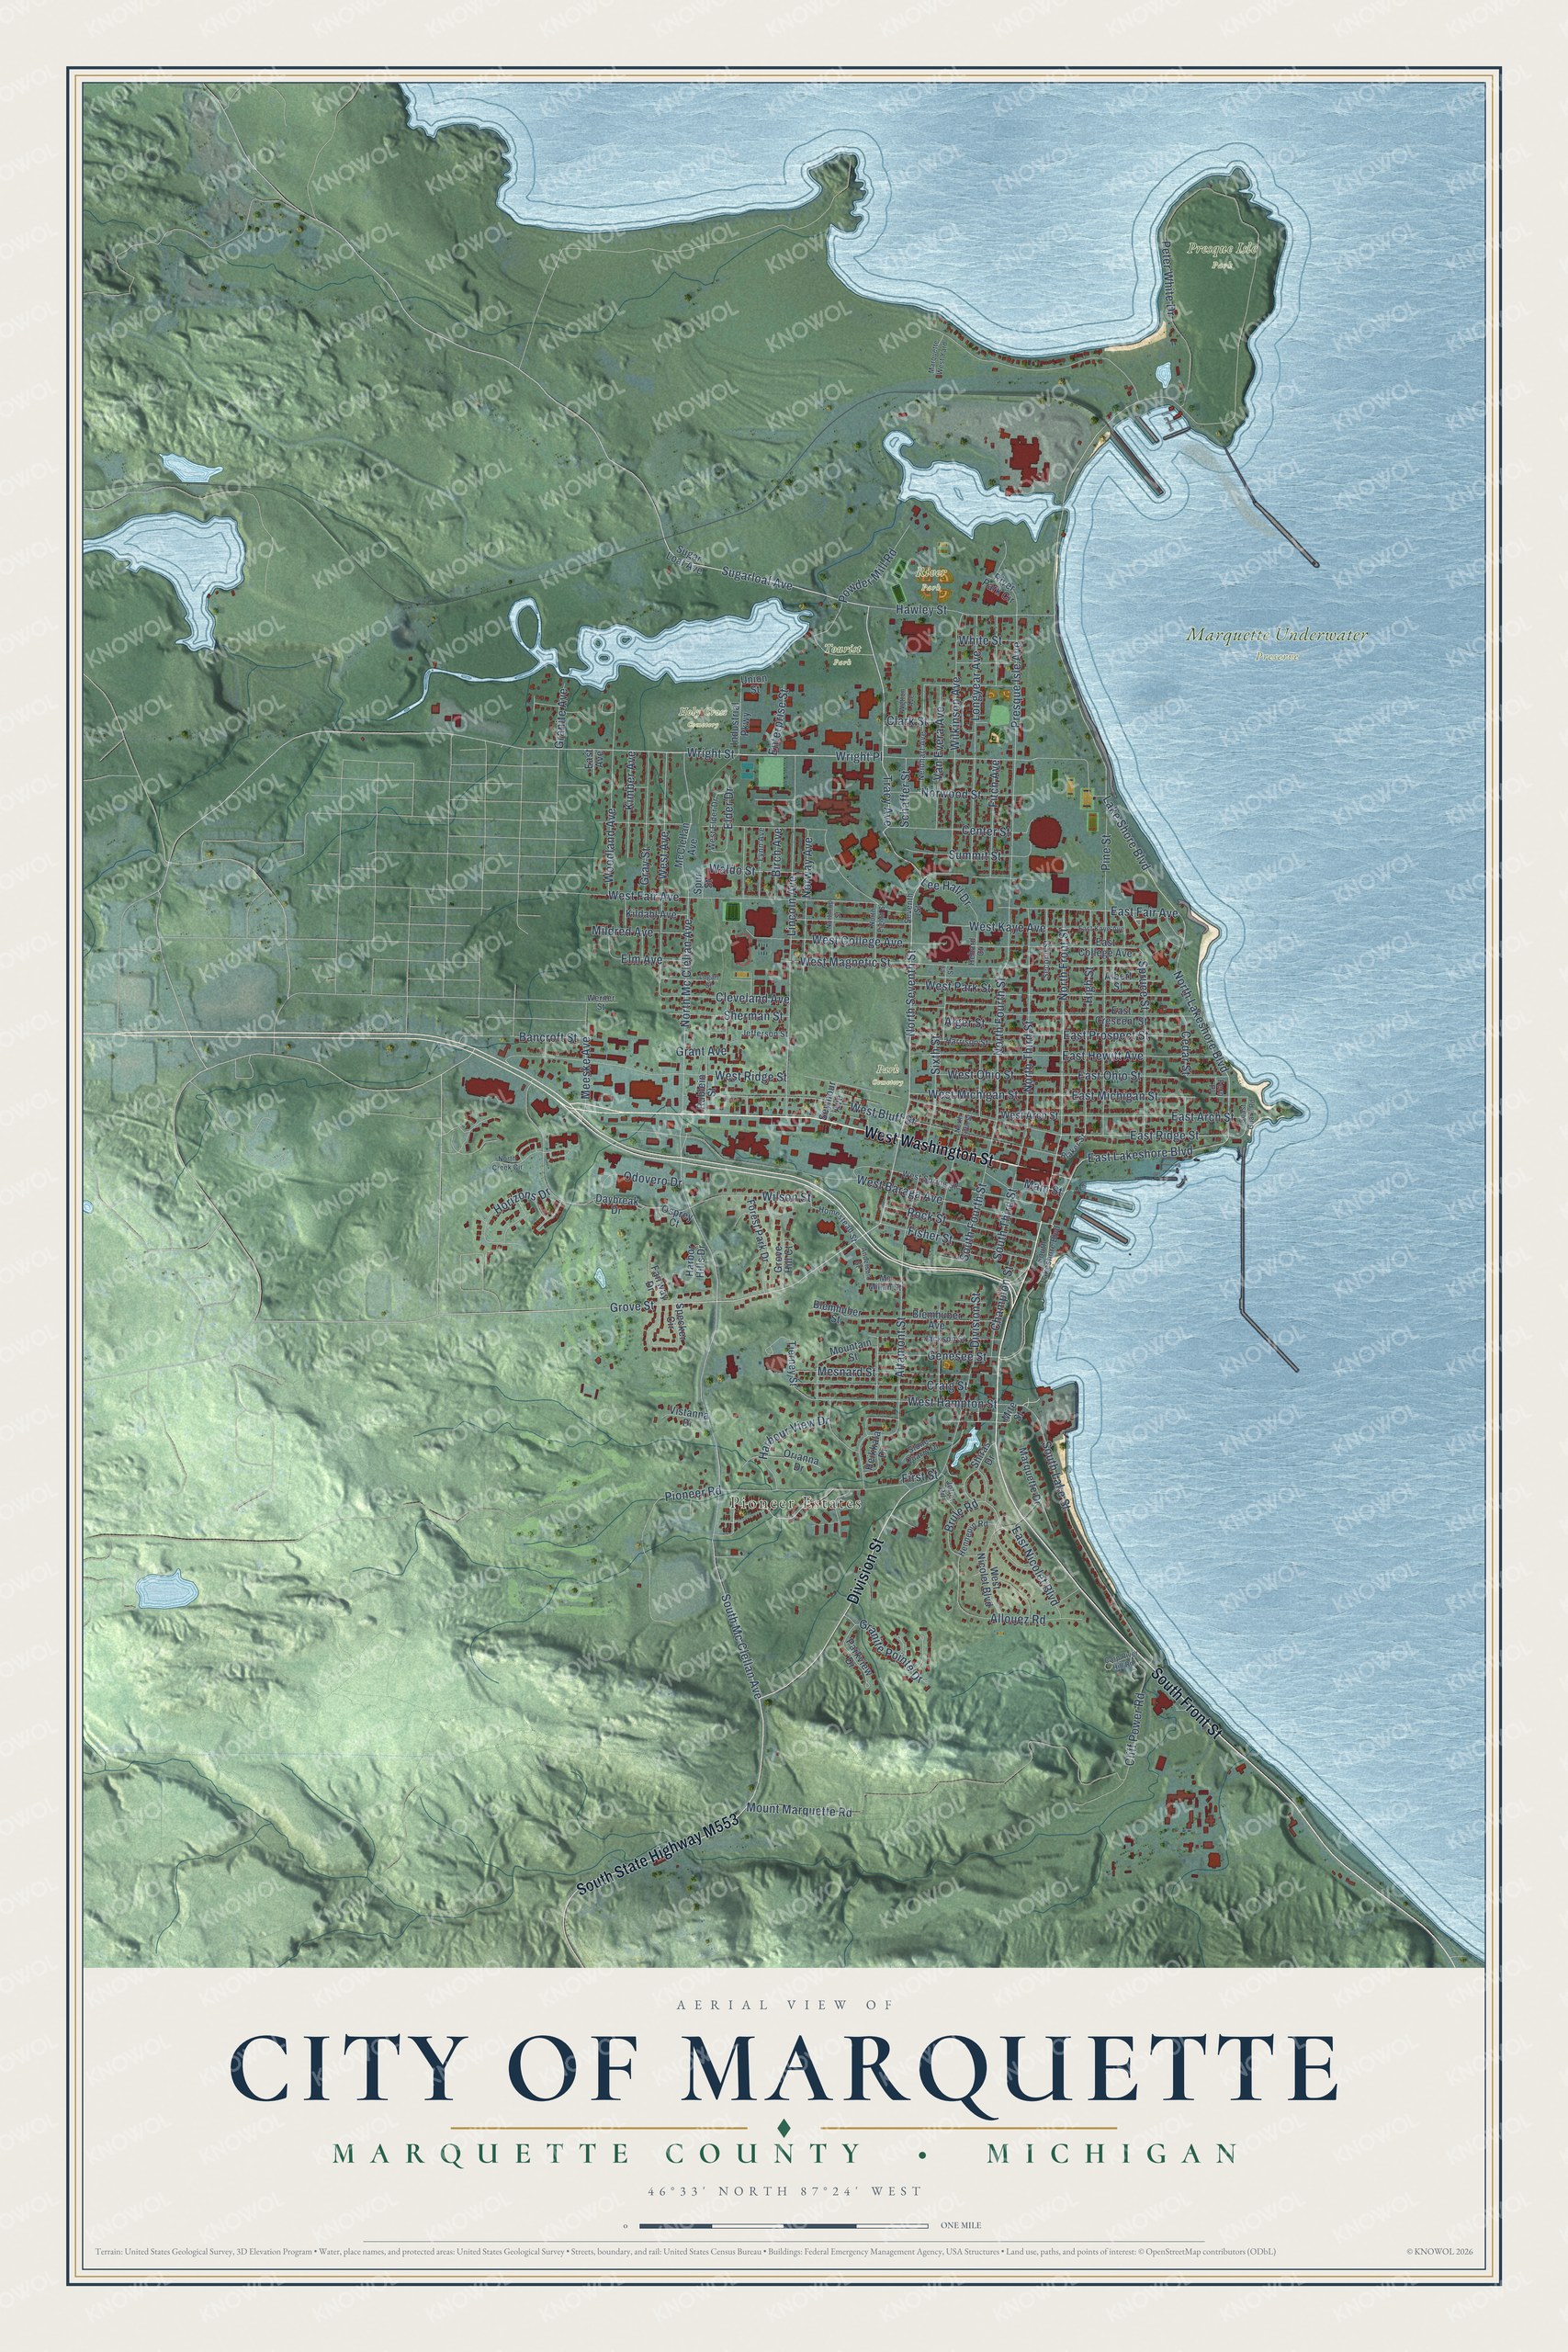Click the "Marquette Underwater" preserve label
The height and width of the screenshot is (2352, 1568).
click(1277, 634)
